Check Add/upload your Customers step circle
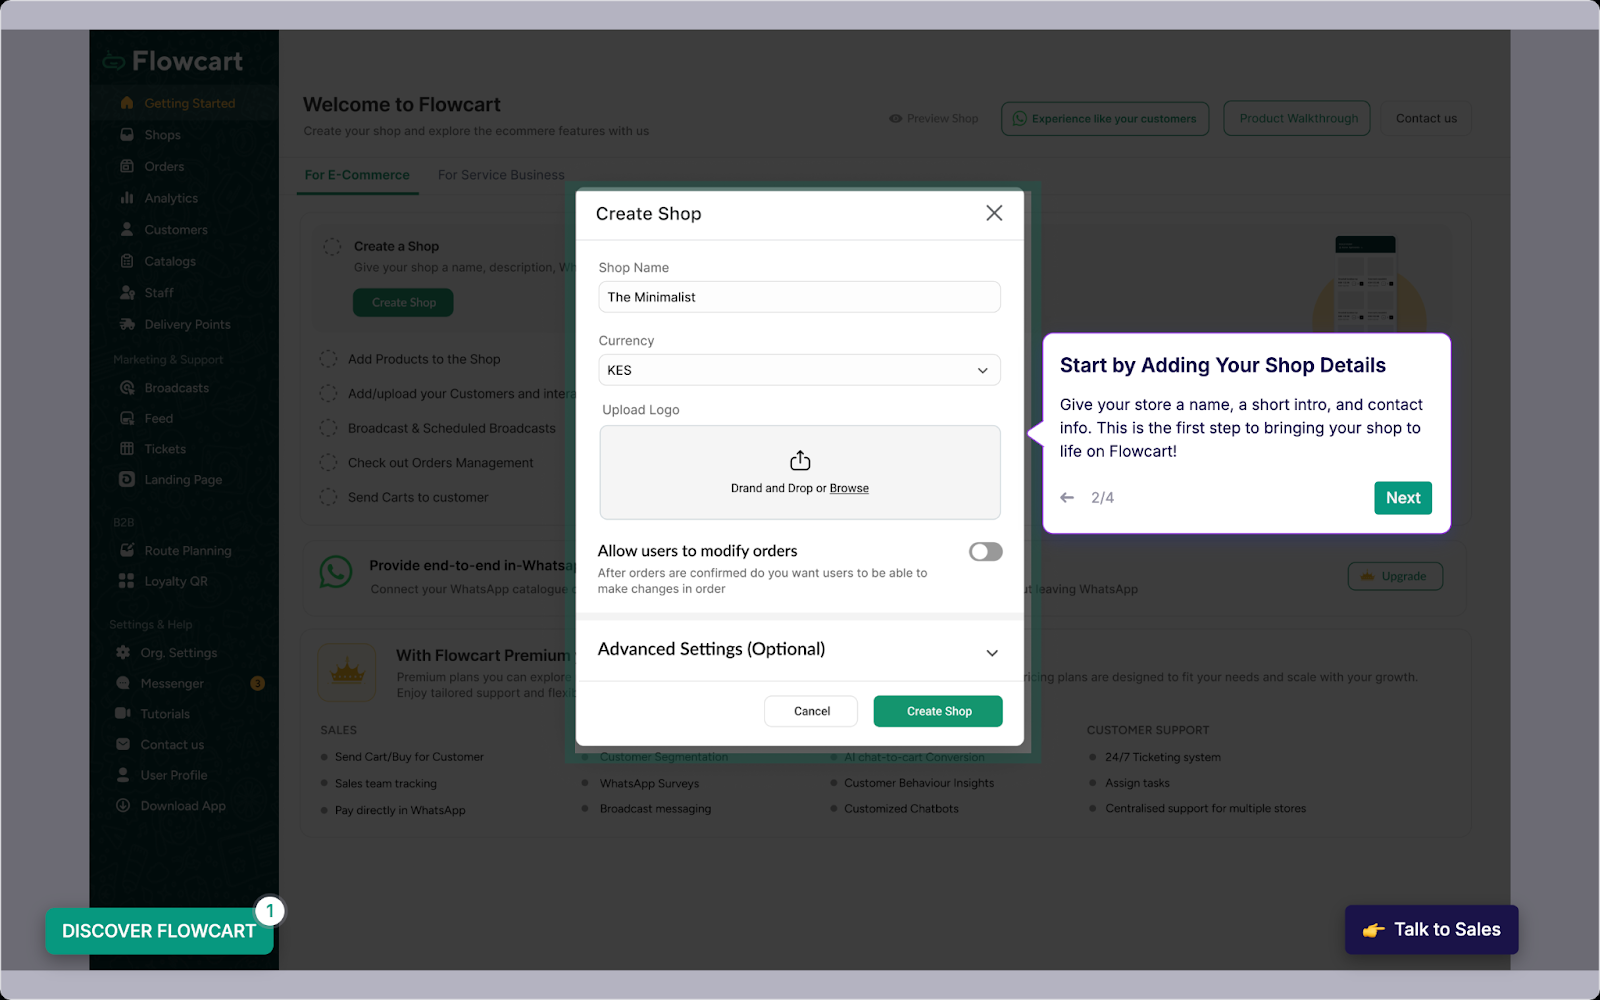This screenshot has width=1600, height=1000. click(x=328, y=393)
